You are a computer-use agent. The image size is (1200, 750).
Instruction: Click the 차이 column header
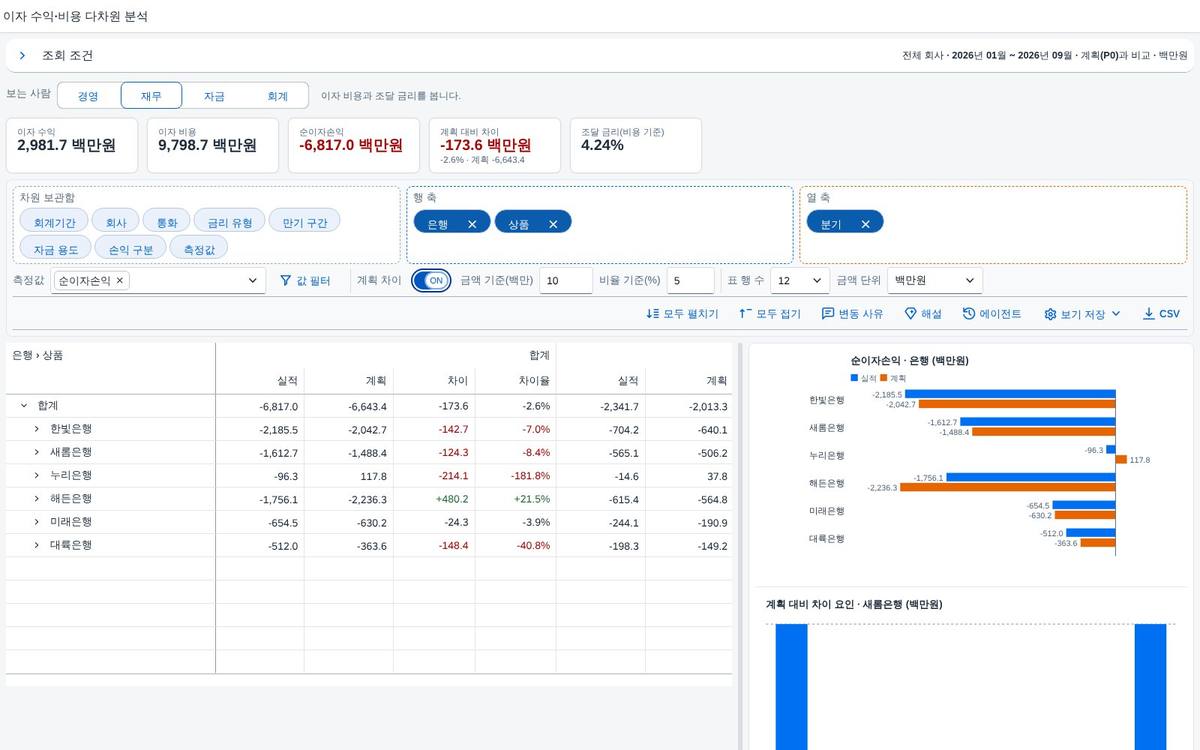[434, 381]
